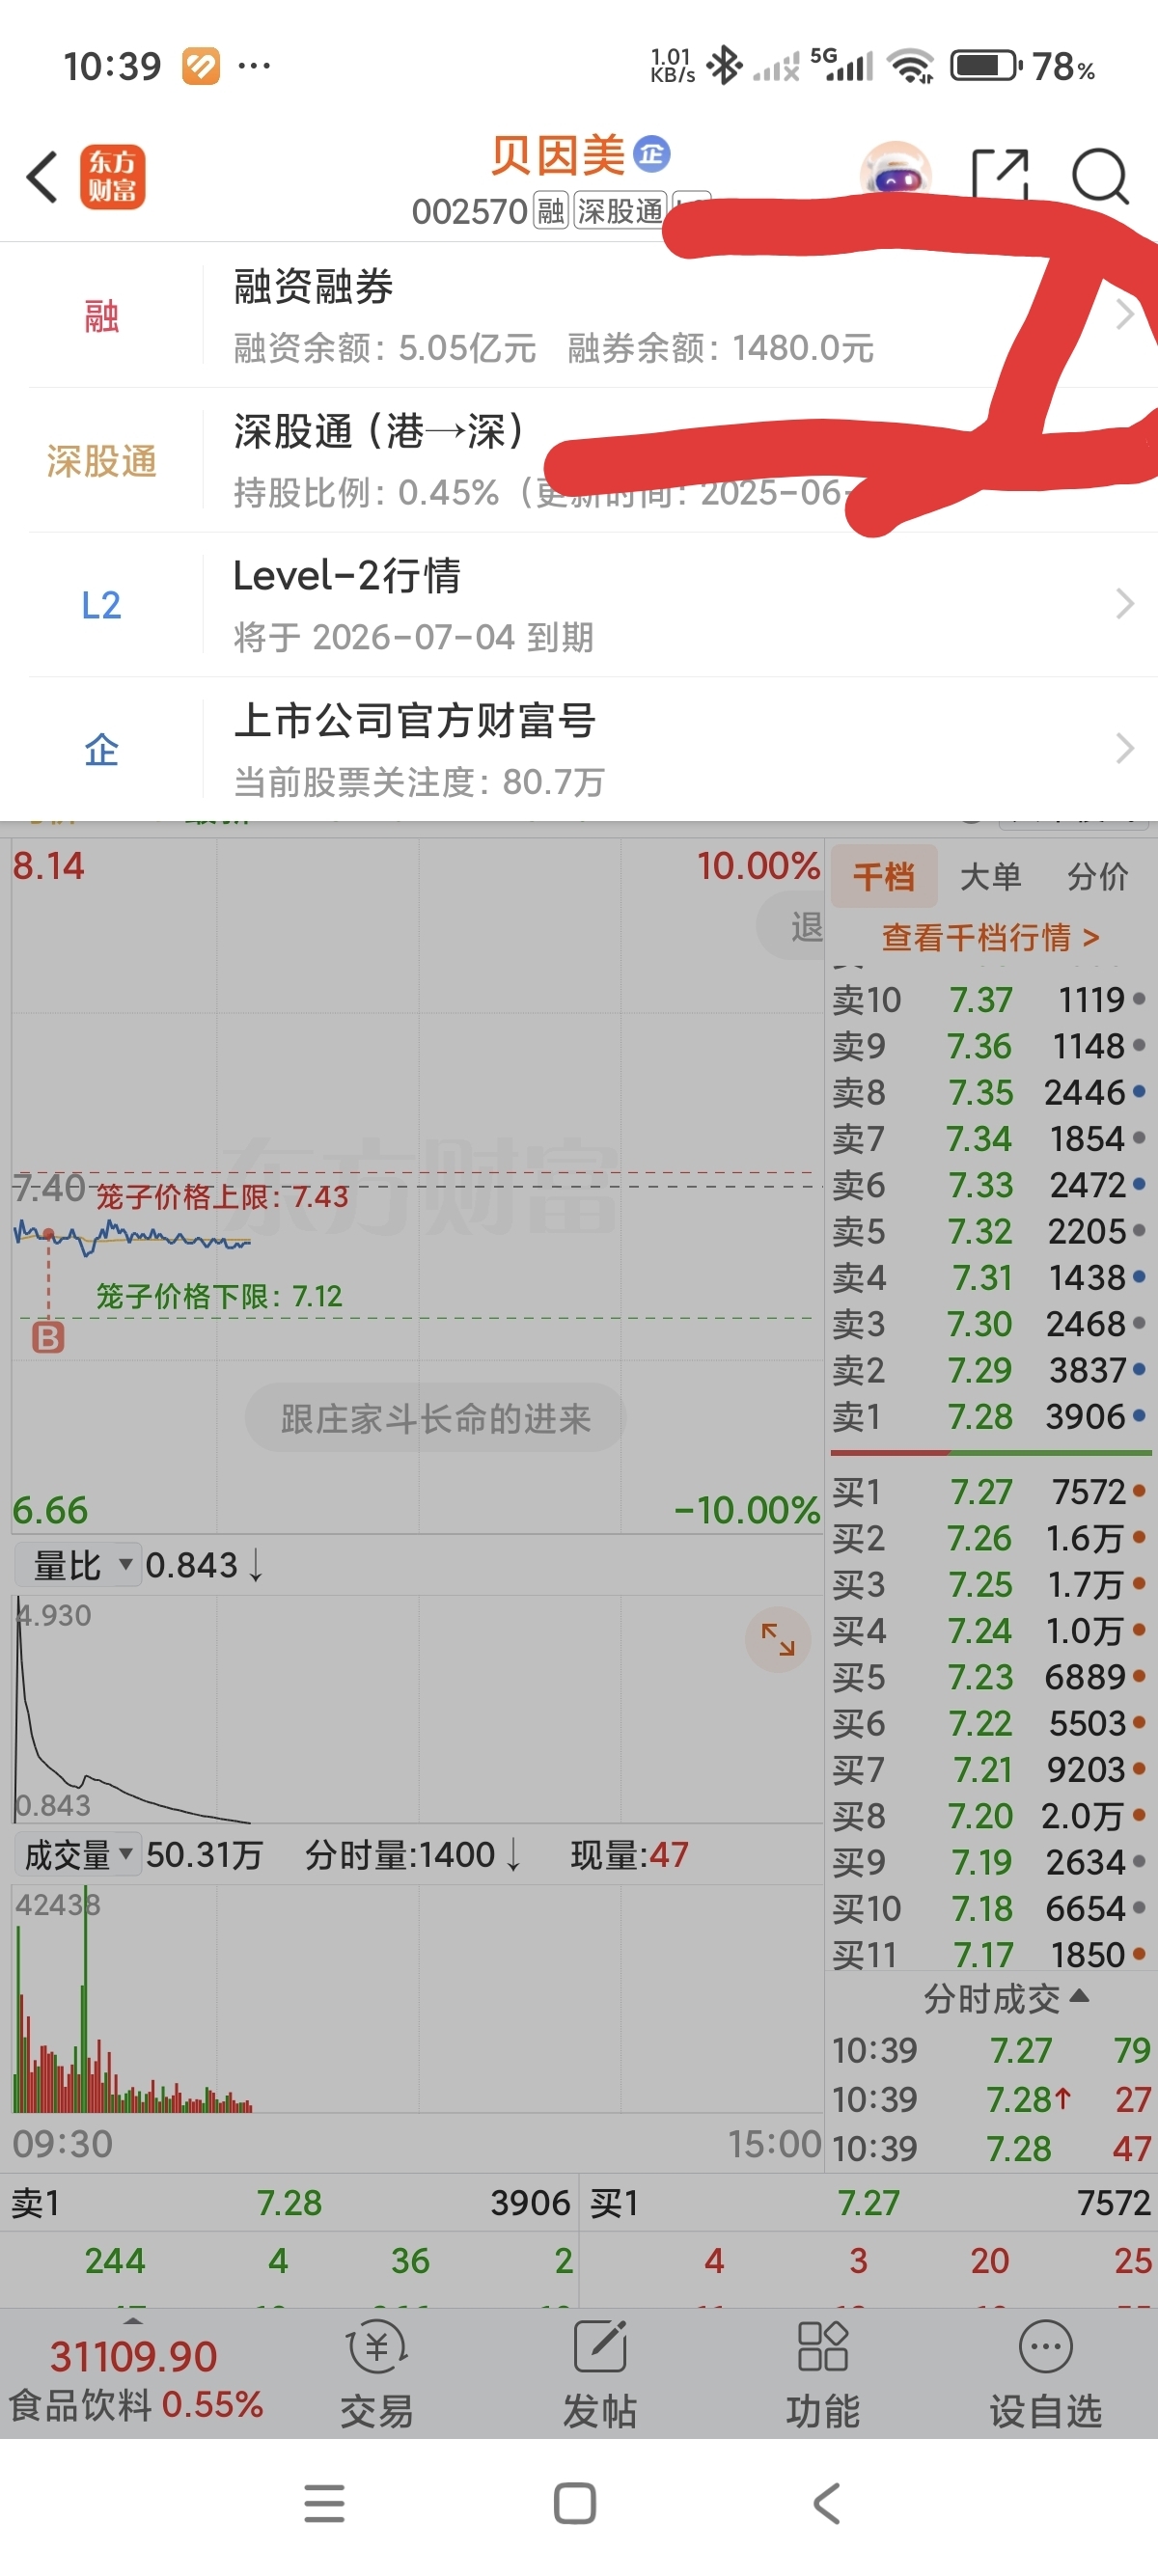This screenshot has height=2576, width=1158.
Task: Open 发帖 post icon in bottom bar
Action: click(600, 2373)
